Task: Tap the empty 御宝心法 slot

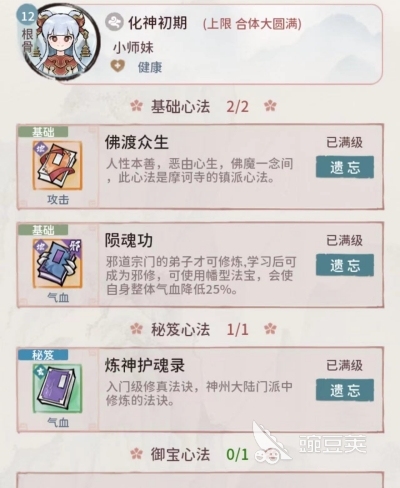Action: point(200,480)
